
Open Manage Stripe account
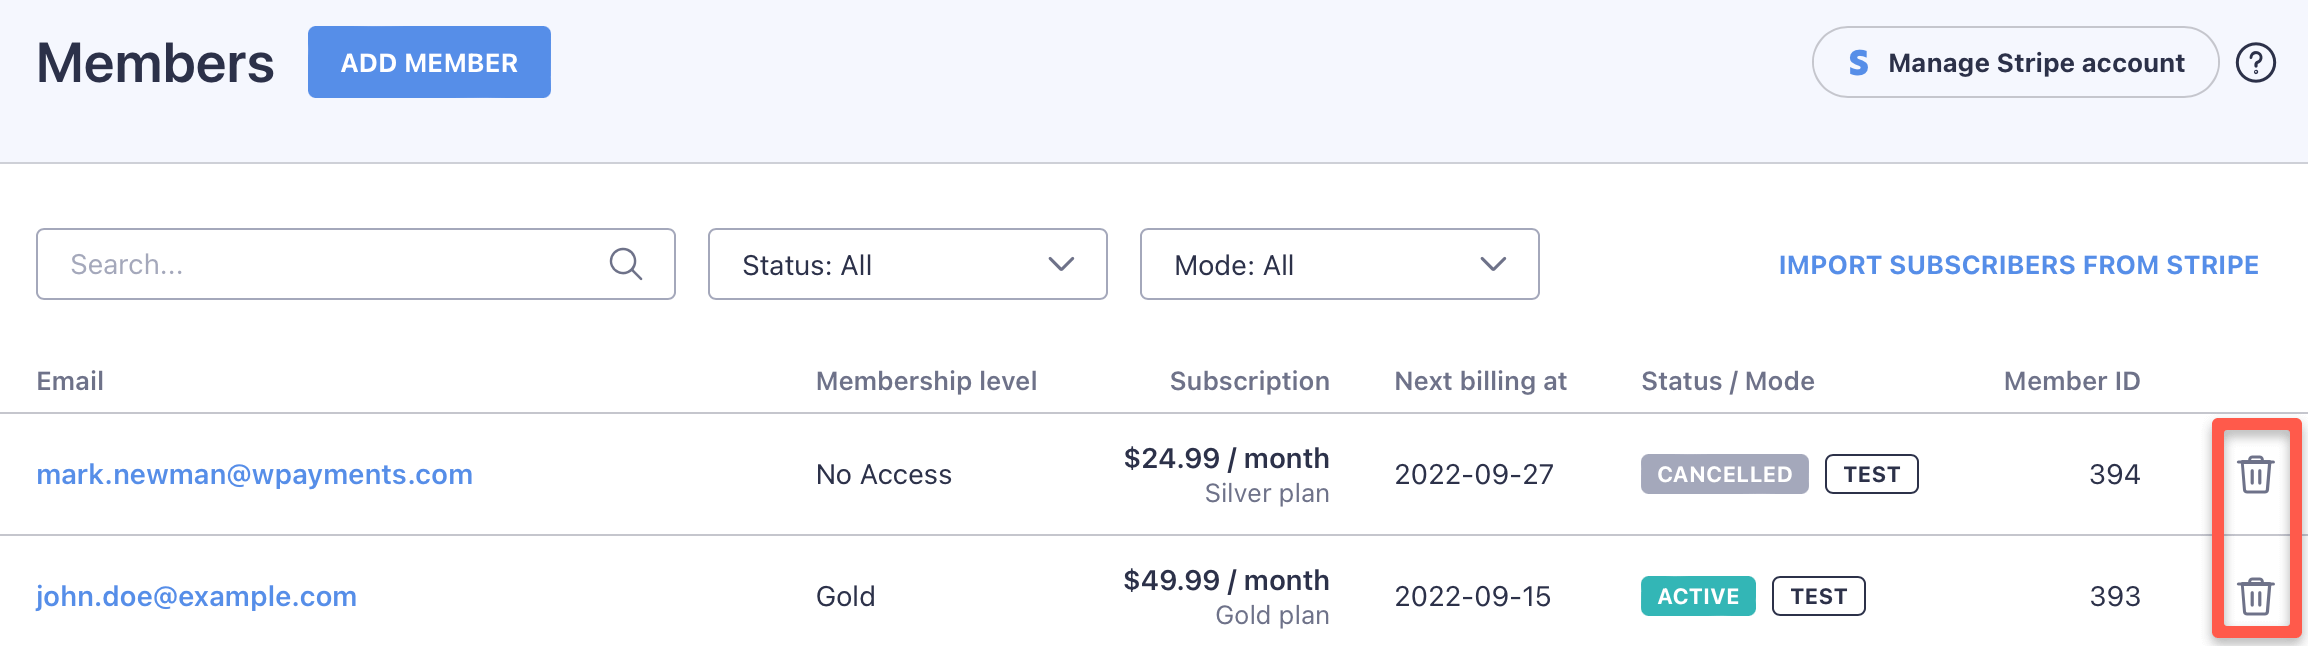click(2014, 63)
